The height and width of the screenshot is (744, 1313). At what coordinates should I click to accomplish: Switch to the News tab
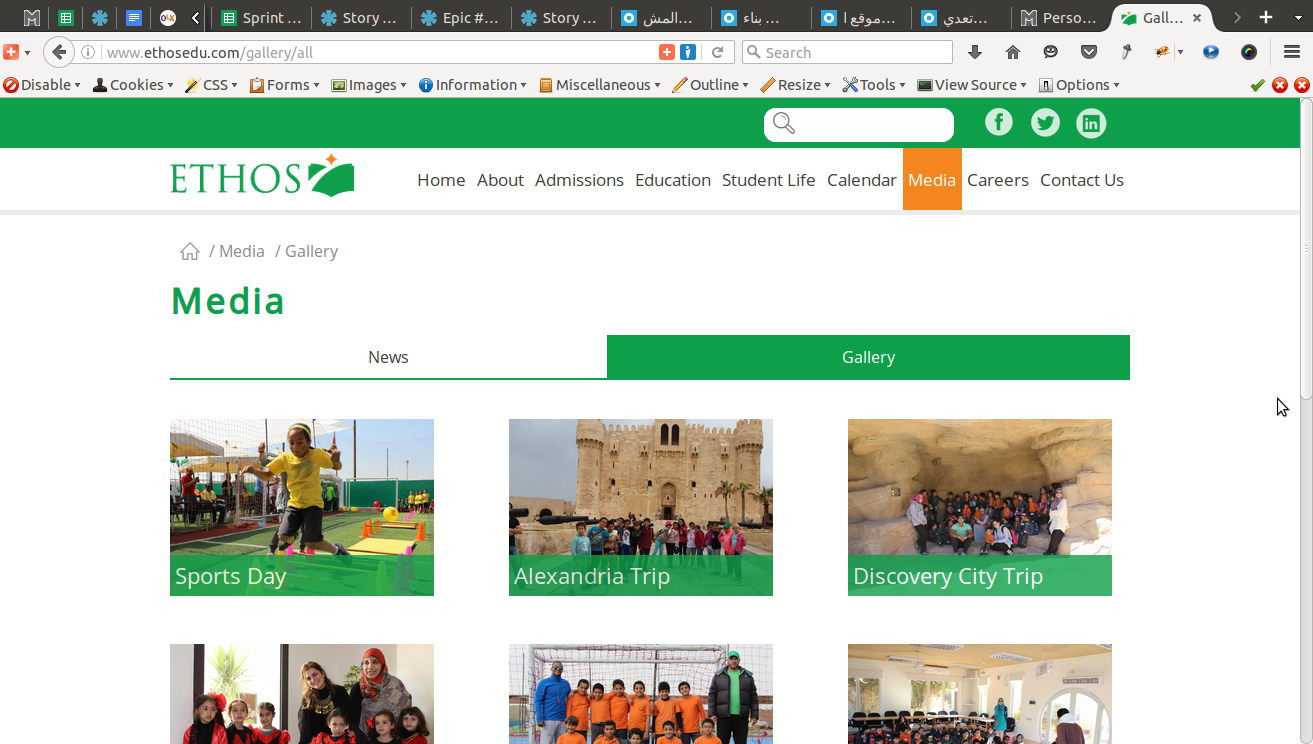click(388, 357)
